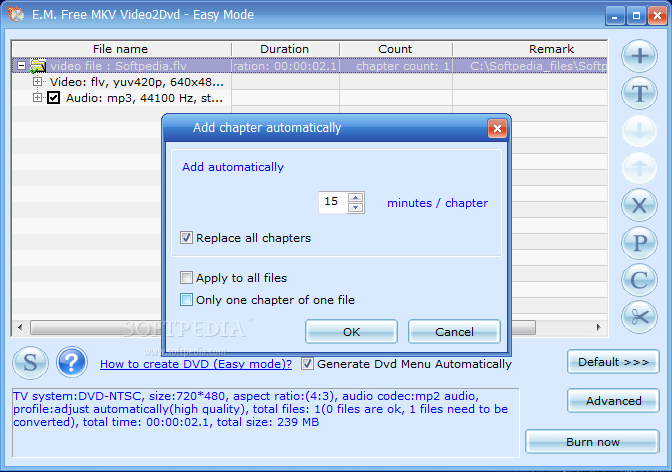Enable Apply to all files

tap(186, 278)
